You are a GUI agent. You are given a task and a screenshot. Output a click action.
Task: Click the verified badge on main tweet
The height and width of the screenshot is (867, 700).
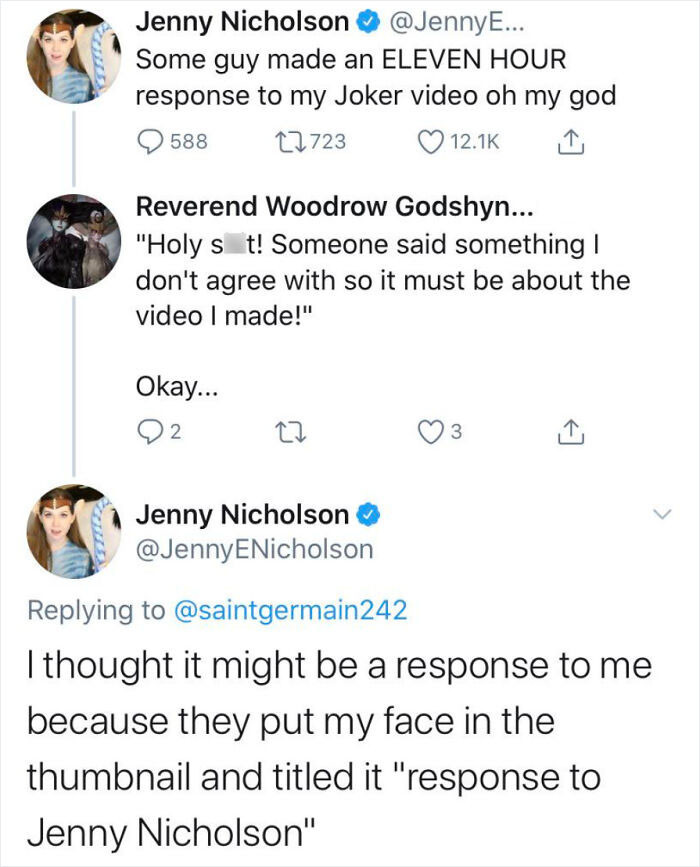(368, 515)
